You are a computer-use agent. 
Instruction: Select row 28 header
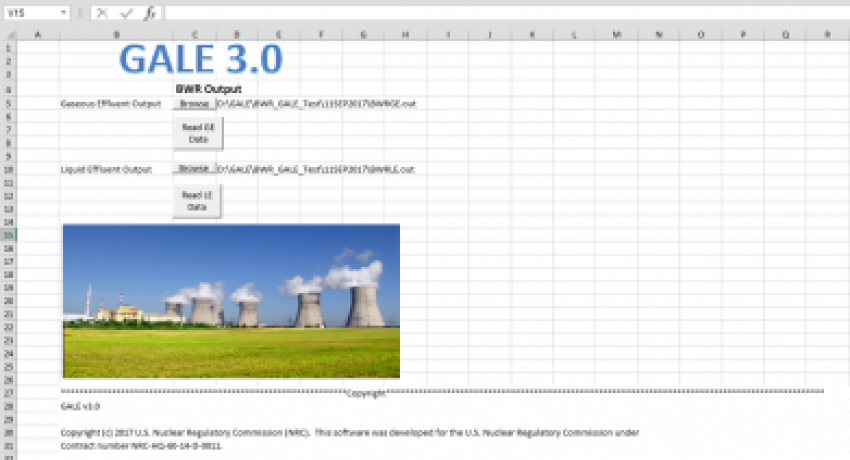tap(8, 406)
